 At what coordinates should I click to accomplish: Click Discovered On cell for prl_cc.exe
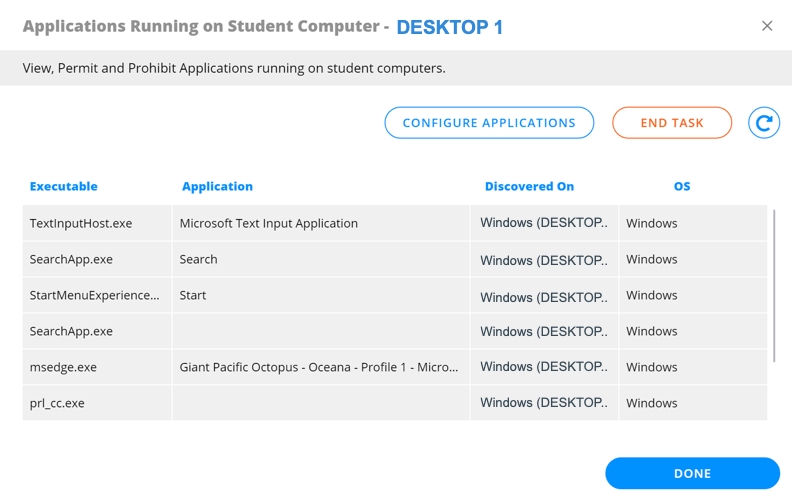click(x=543, y=403)
